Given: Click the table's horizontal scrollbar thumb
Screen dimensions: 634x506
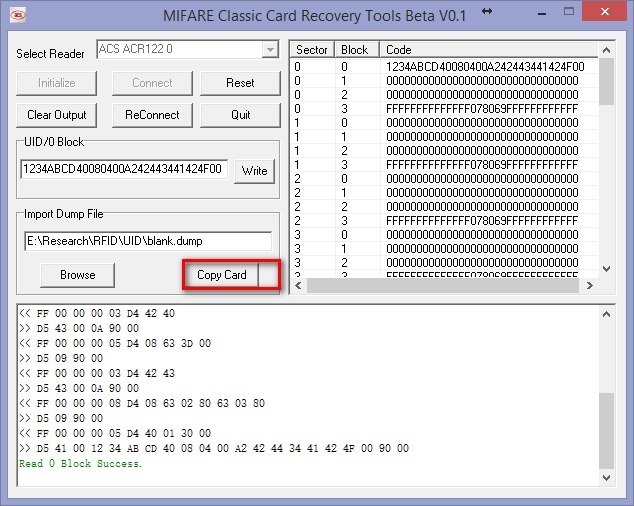Looking at the screenshot, I should (443, 286).
